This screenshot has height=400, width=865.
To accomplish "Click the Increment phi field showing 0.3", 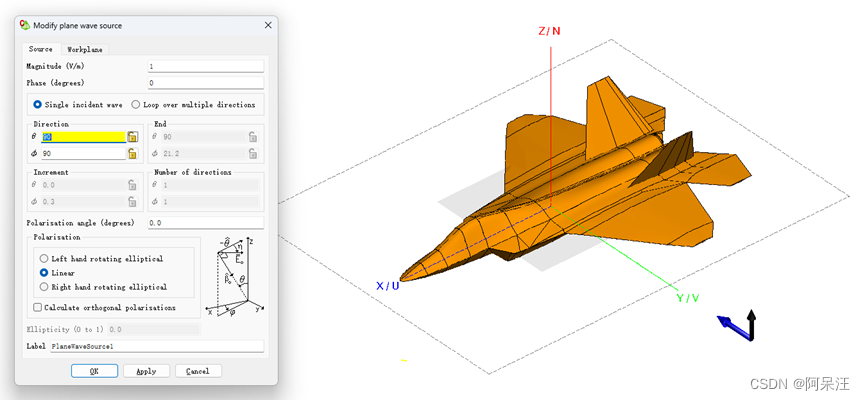I will pos(83,201).
